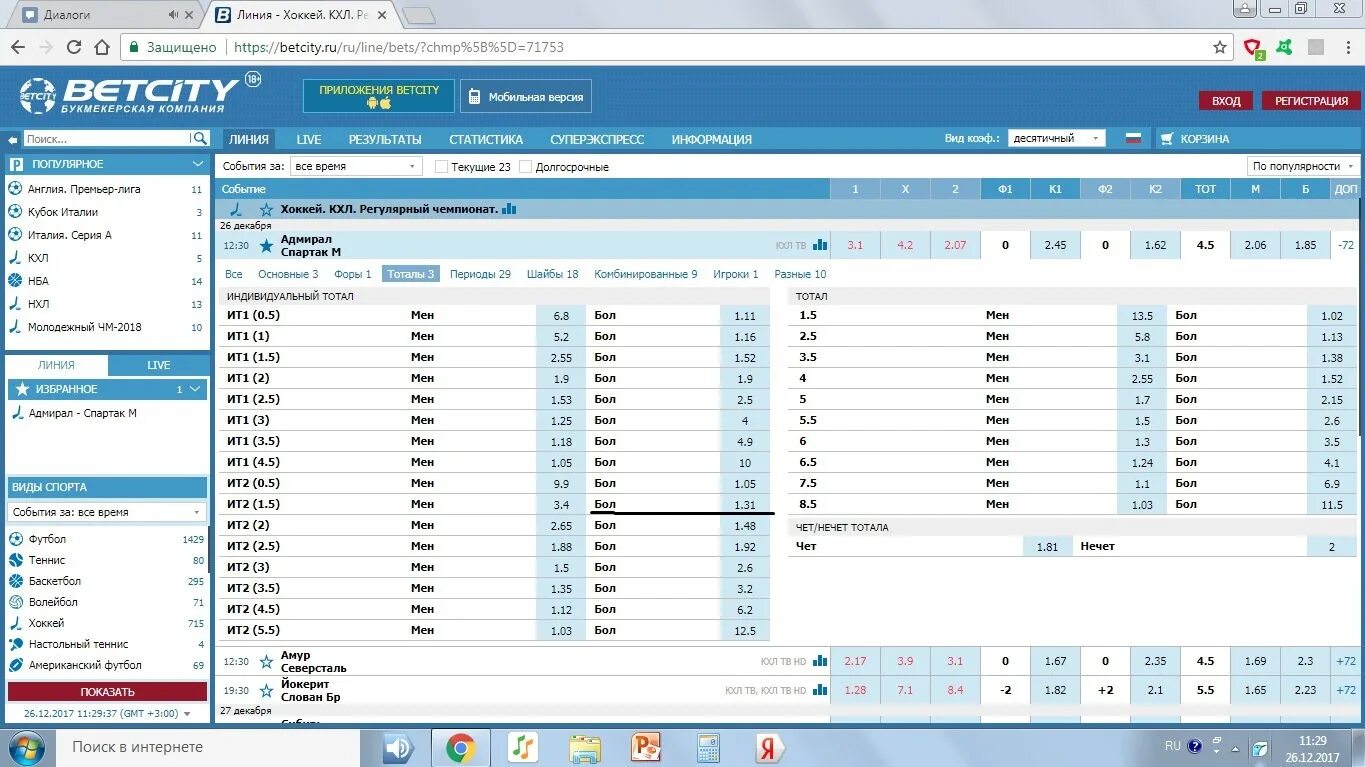Switch sidebar to the LIVE tab
Viewport: 1365px width, 767px height.
click(x=158, y=365)
